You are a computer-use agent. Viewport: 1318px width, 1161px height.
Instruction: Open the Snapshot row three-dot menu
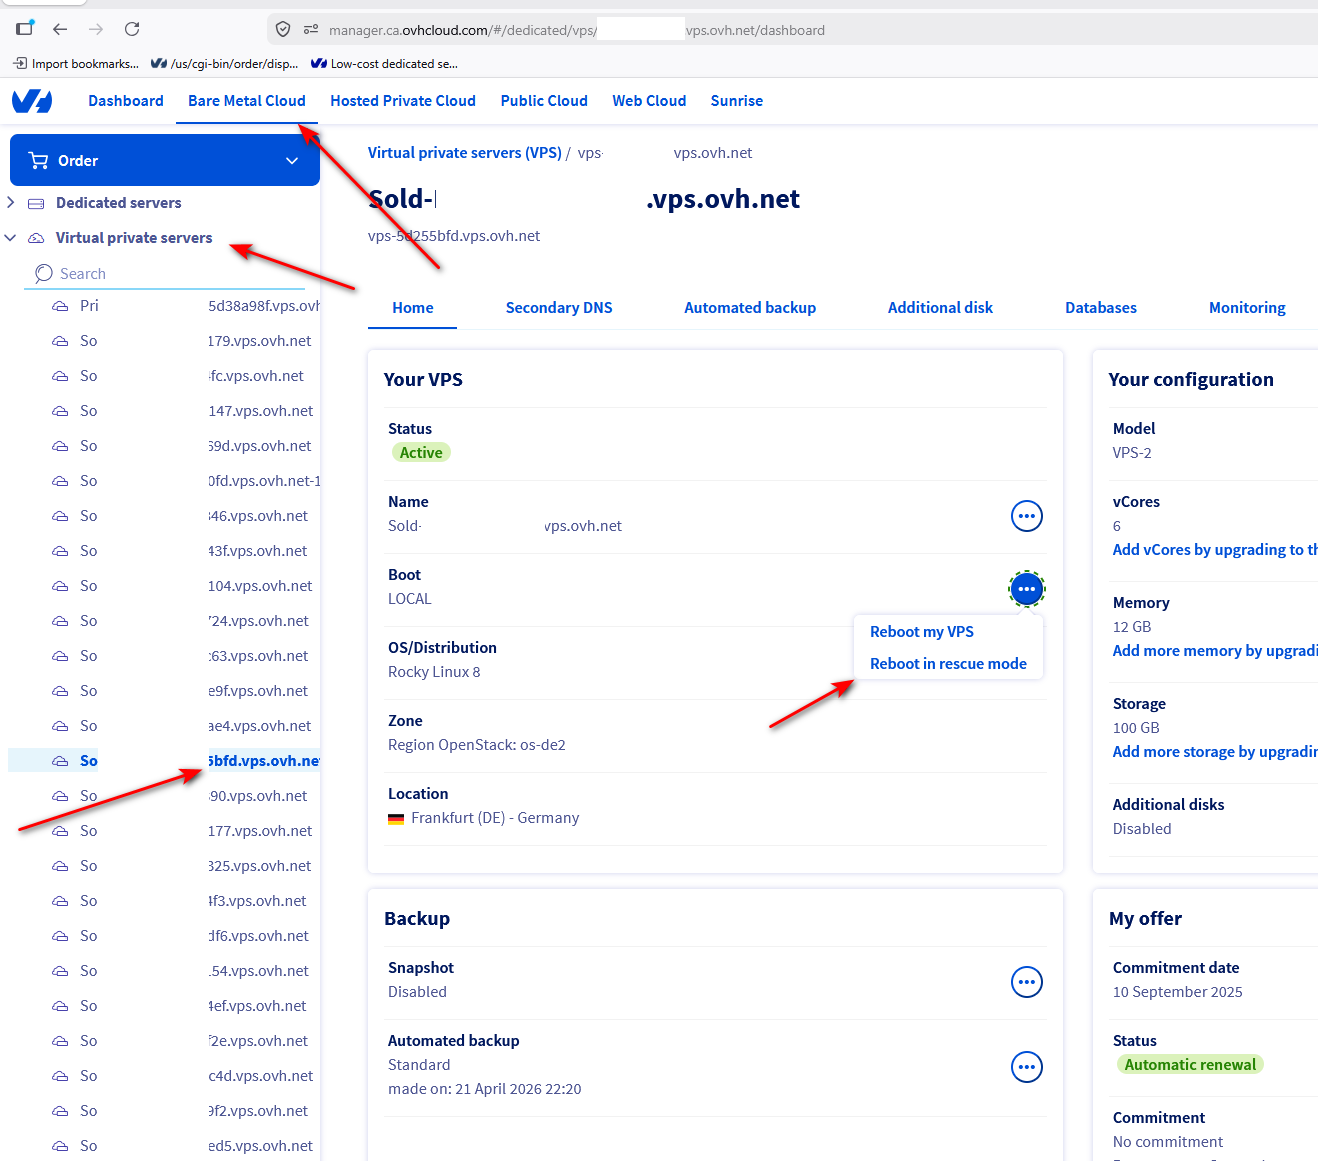coord(1027,982)
